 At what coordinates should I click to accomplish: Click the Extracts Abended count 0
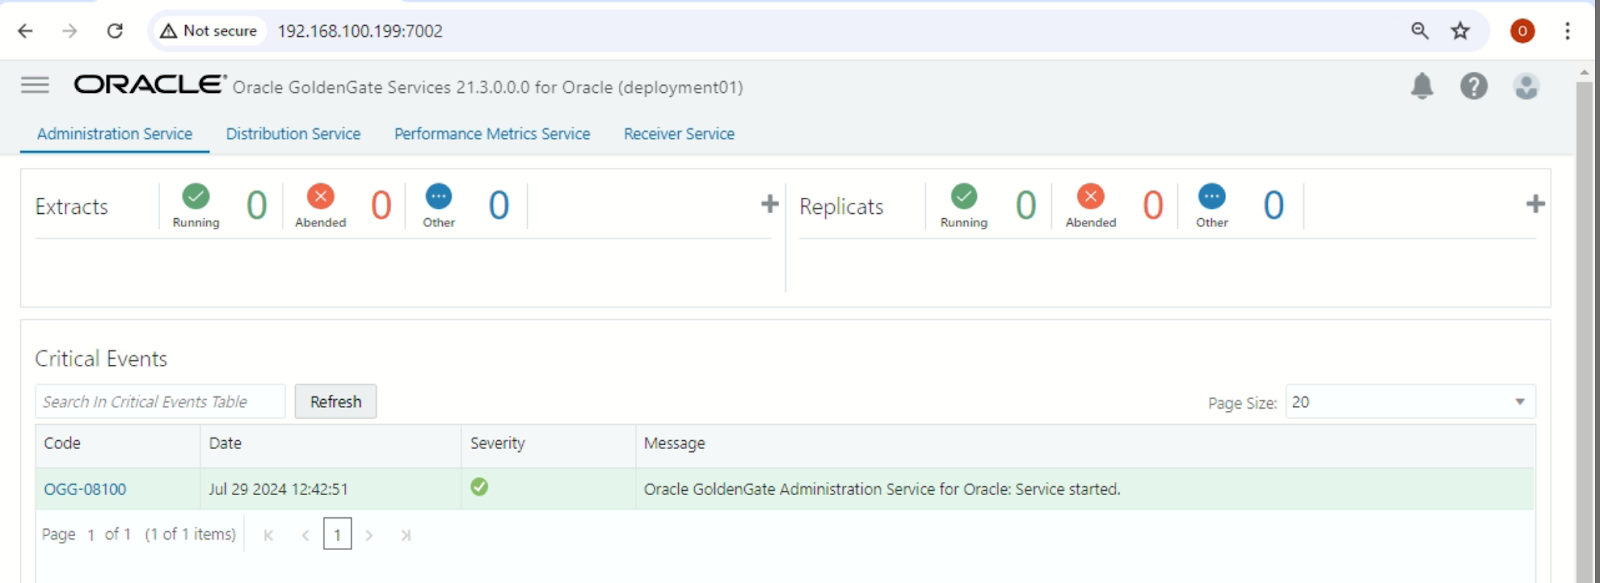(x=381, y=206)
